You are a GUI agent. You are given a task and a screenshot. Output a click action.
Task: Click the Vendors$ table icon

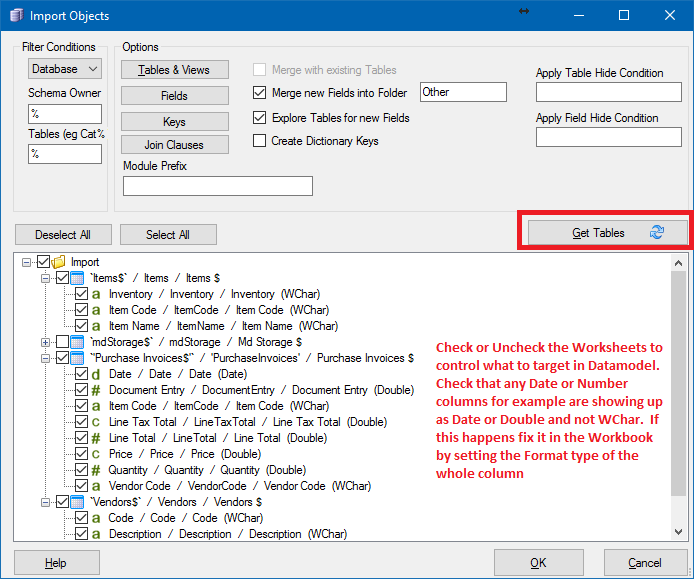click(77, 502)
